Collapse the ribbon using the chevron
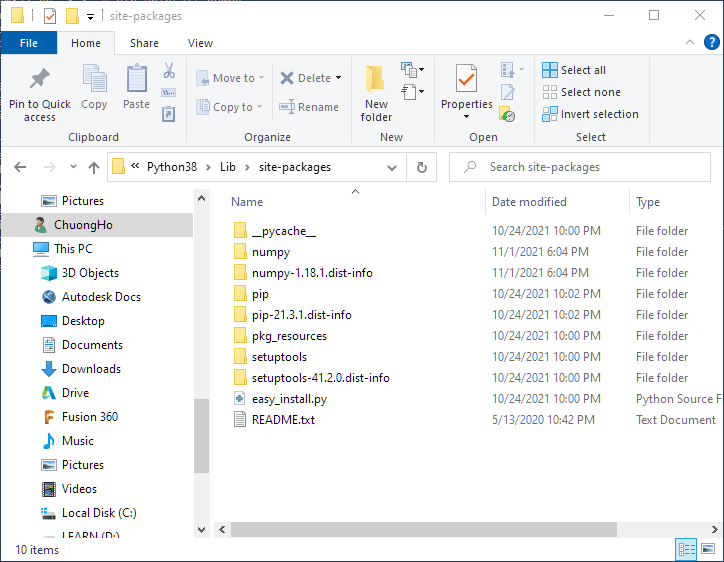The height and width of the screenshot is (562, 724). click(689, 42)
